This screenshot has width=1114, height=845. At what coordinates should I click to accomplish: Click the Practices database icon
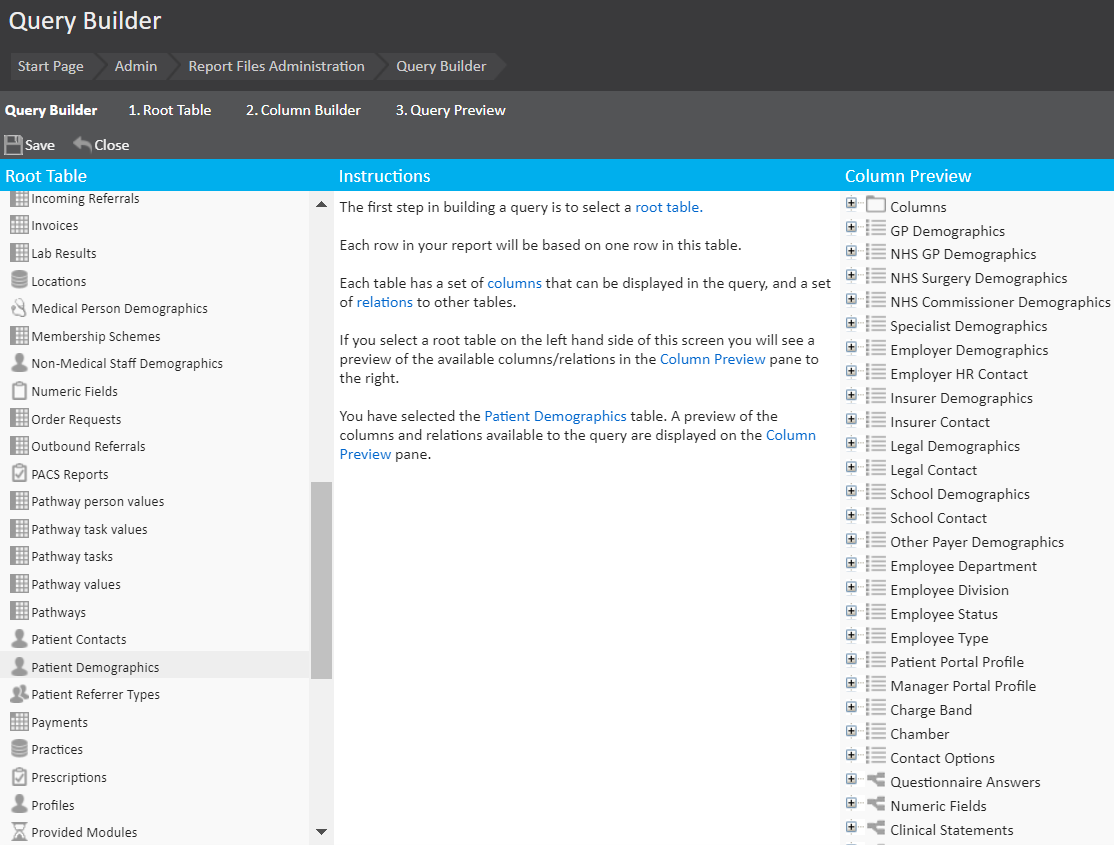(x=19, y=749)
